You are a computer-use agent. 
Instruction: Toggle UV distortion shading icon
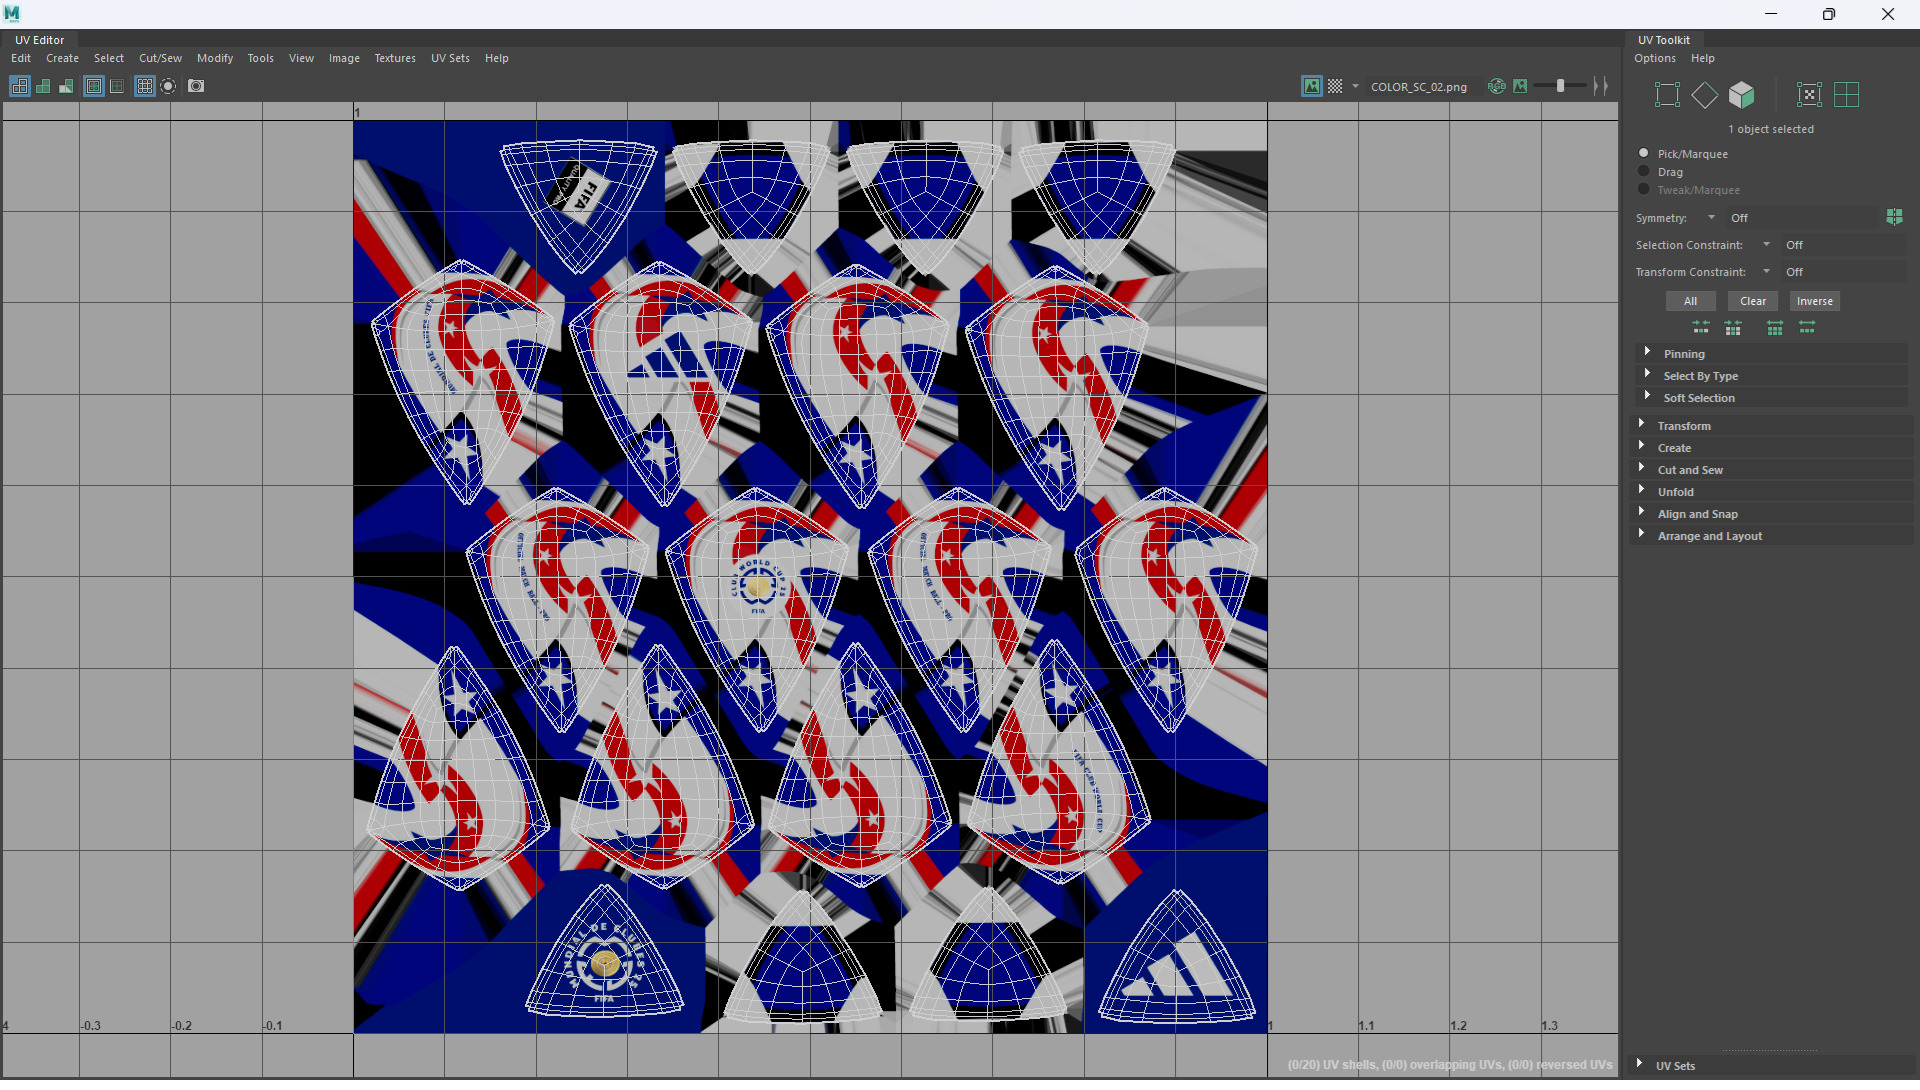pos(66,87)
